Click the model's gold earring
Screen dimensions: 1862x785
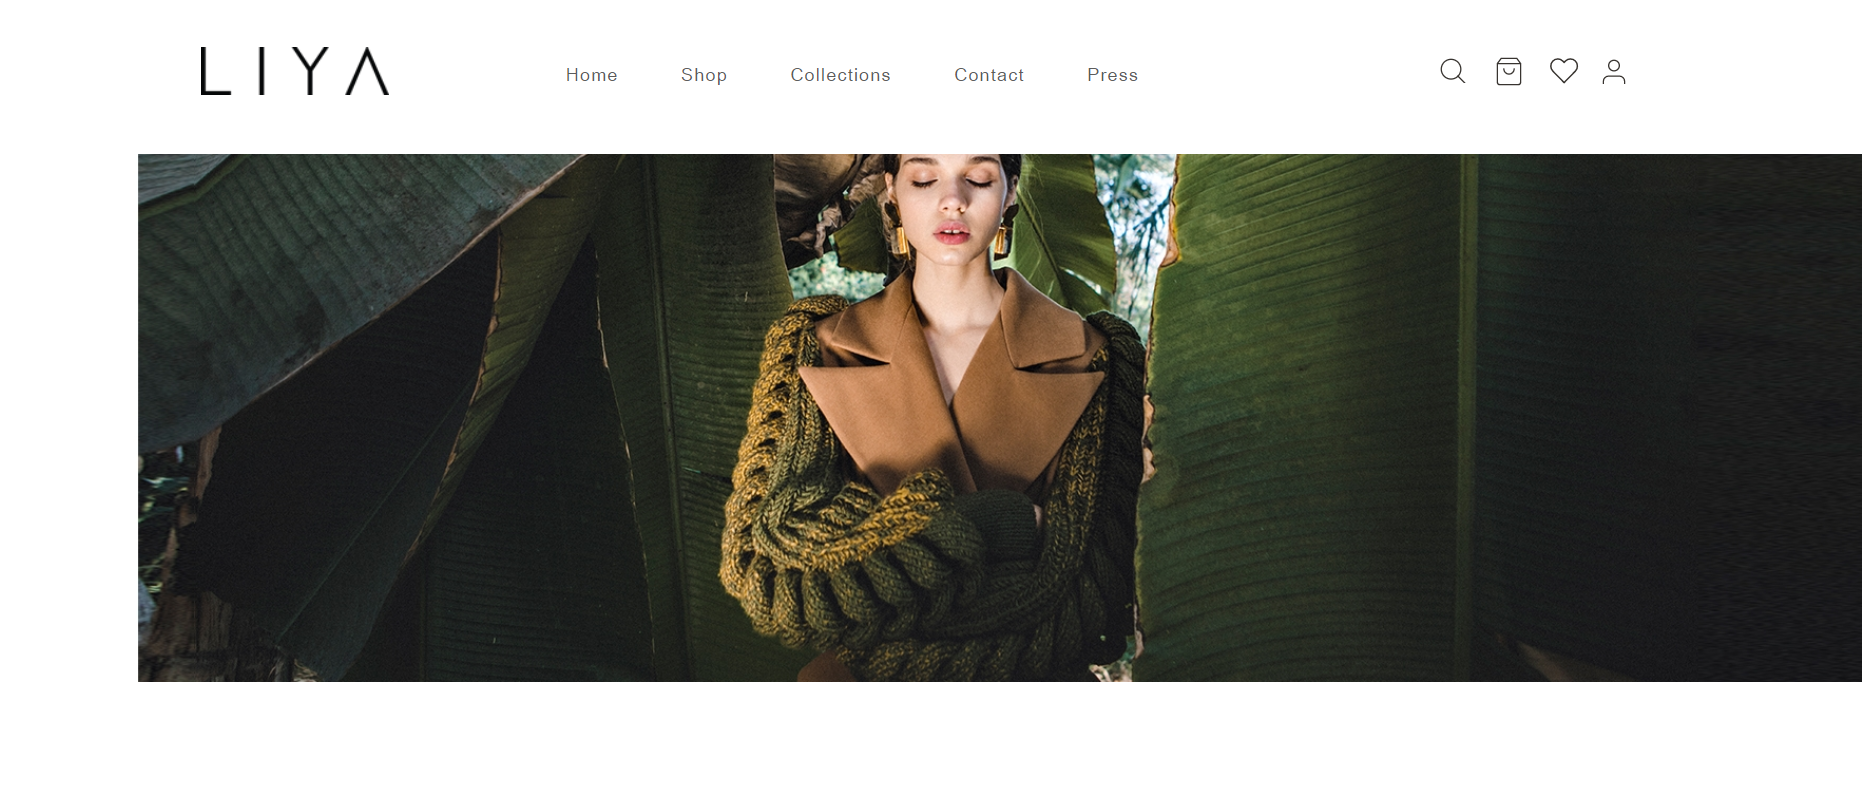pos(899,239)
